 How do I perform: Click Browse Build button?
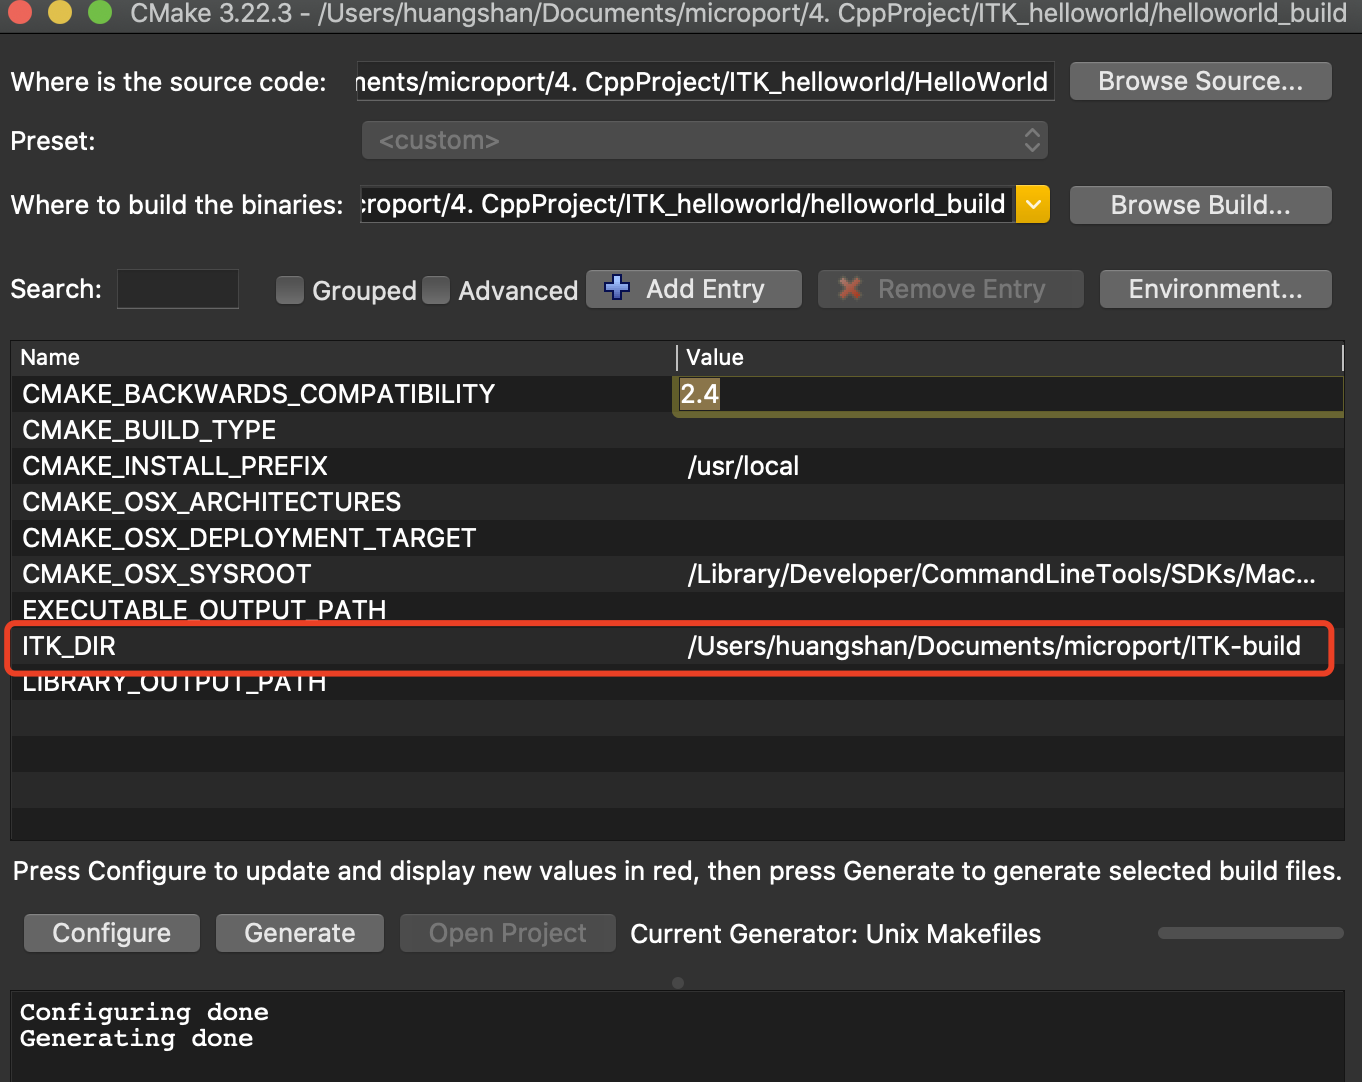point(1200,205)
